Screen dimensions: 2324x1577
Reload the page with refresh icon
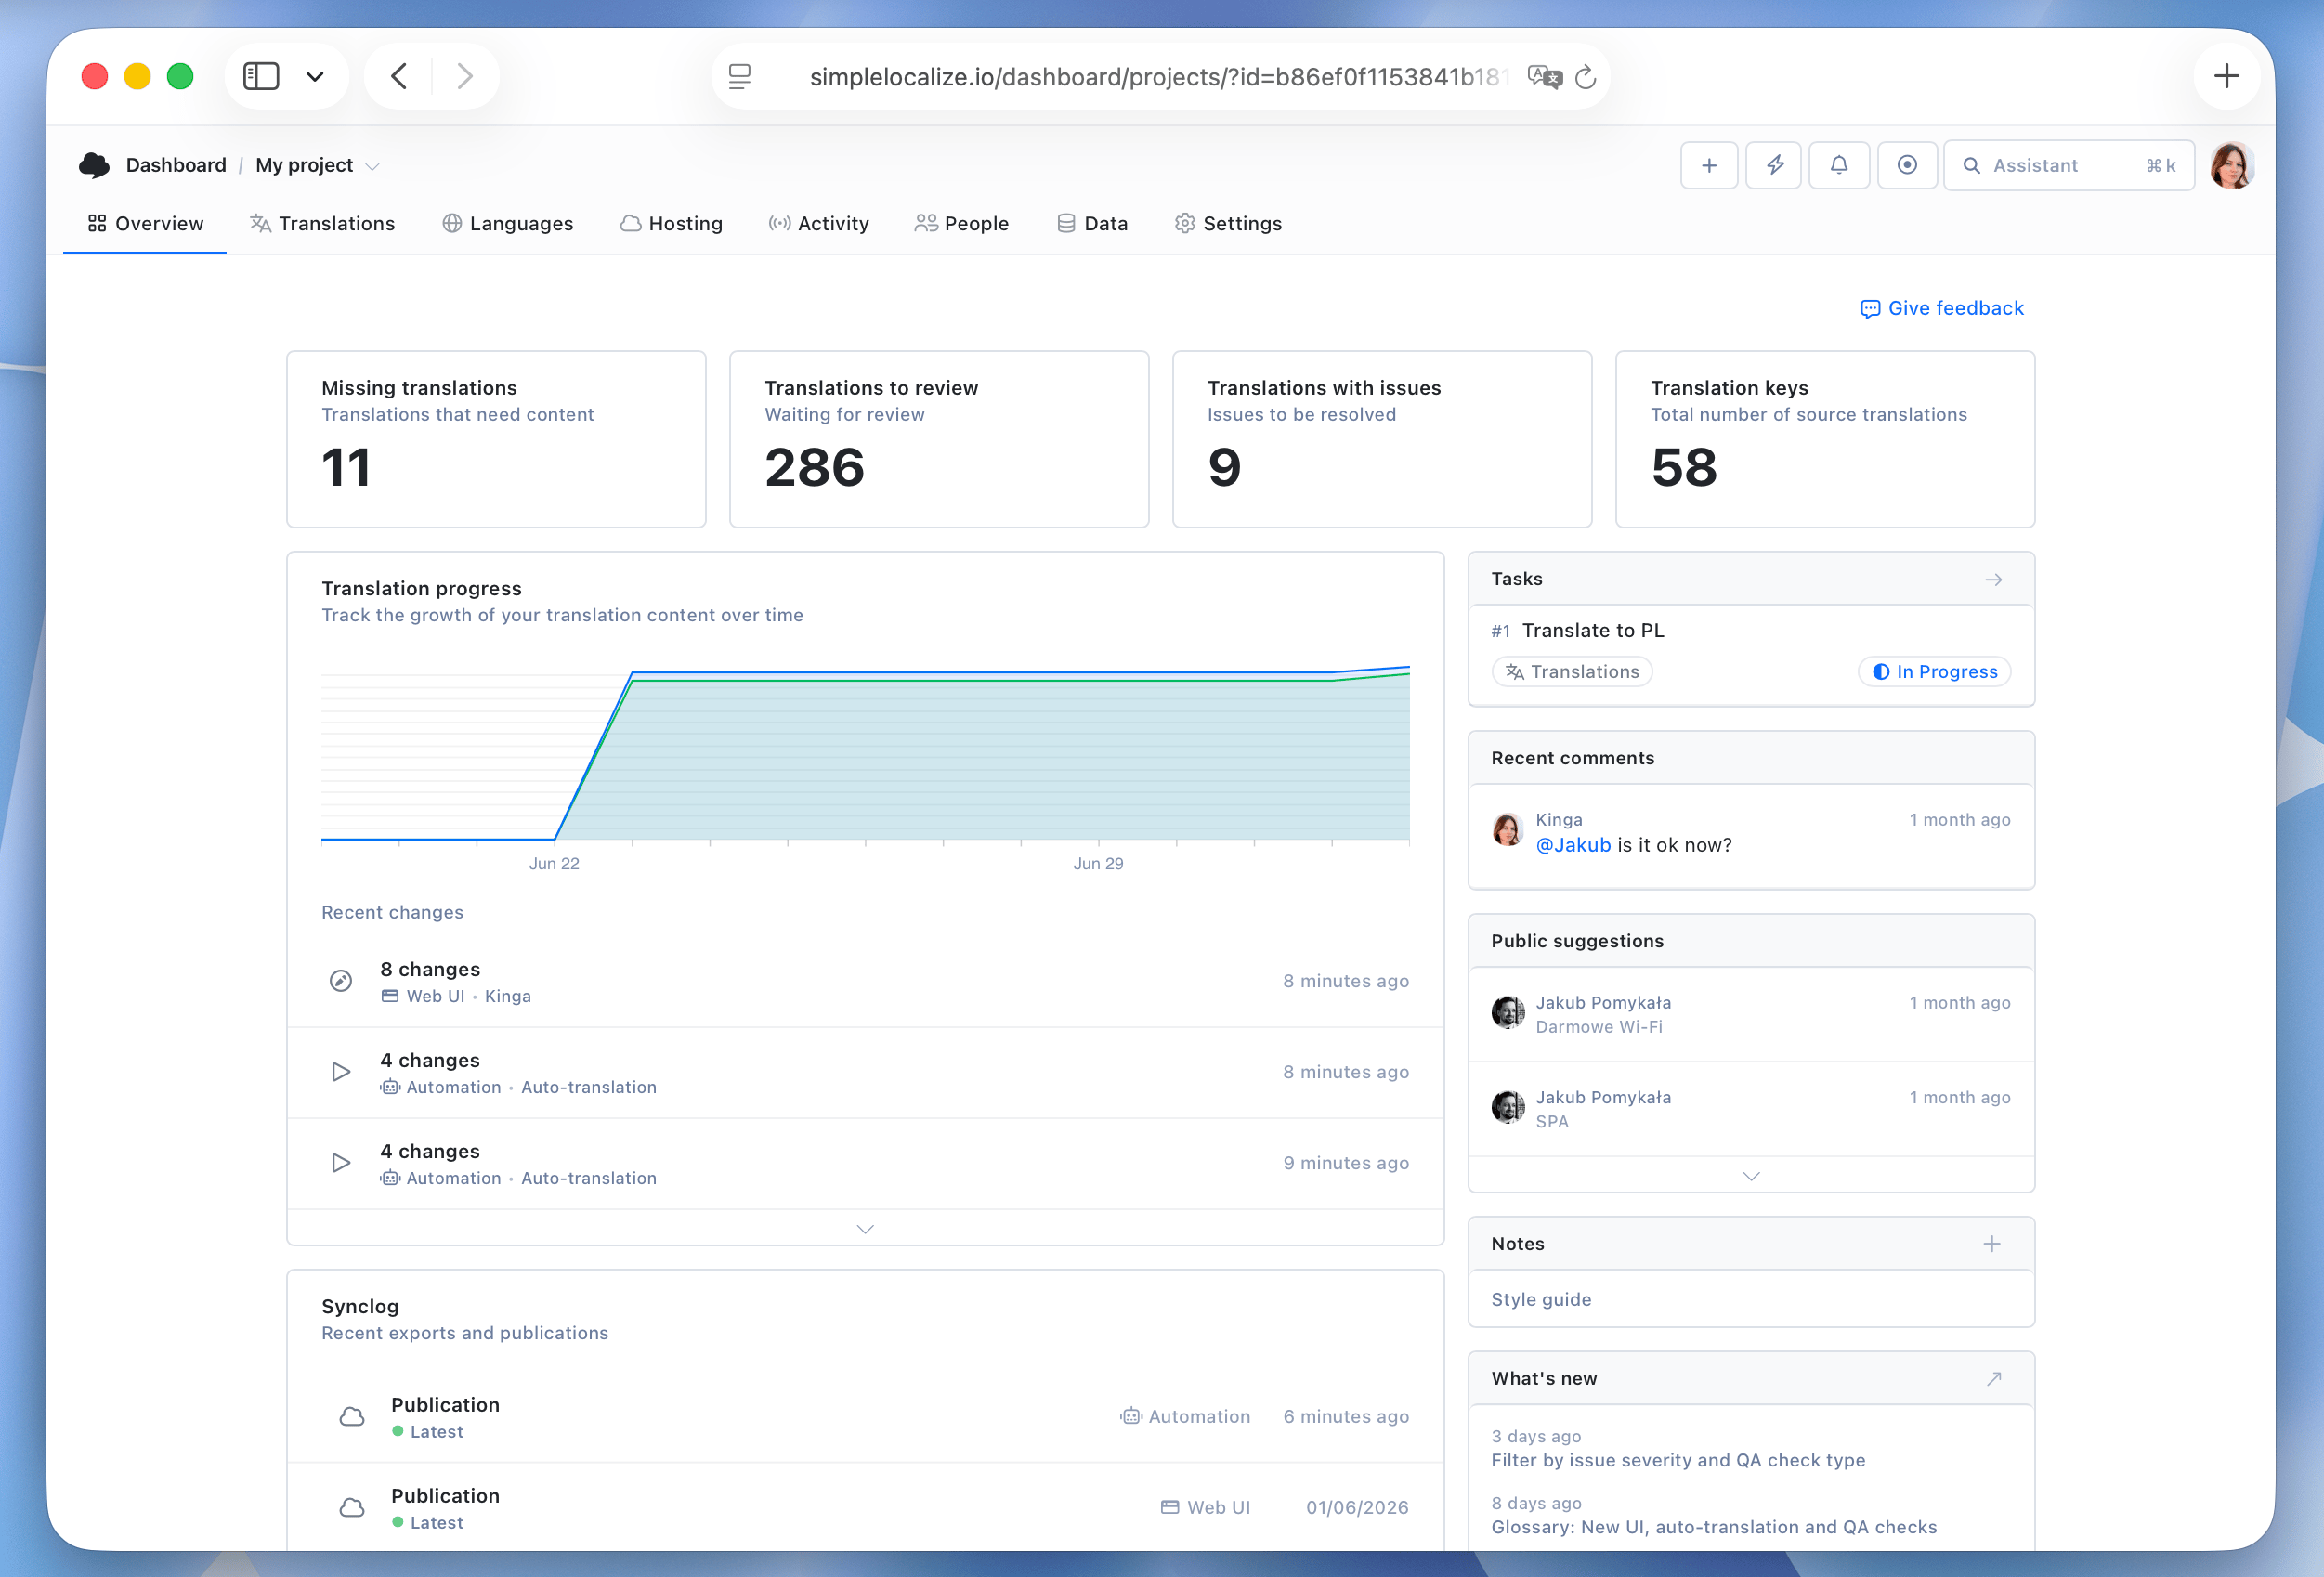pos(1585,77)
